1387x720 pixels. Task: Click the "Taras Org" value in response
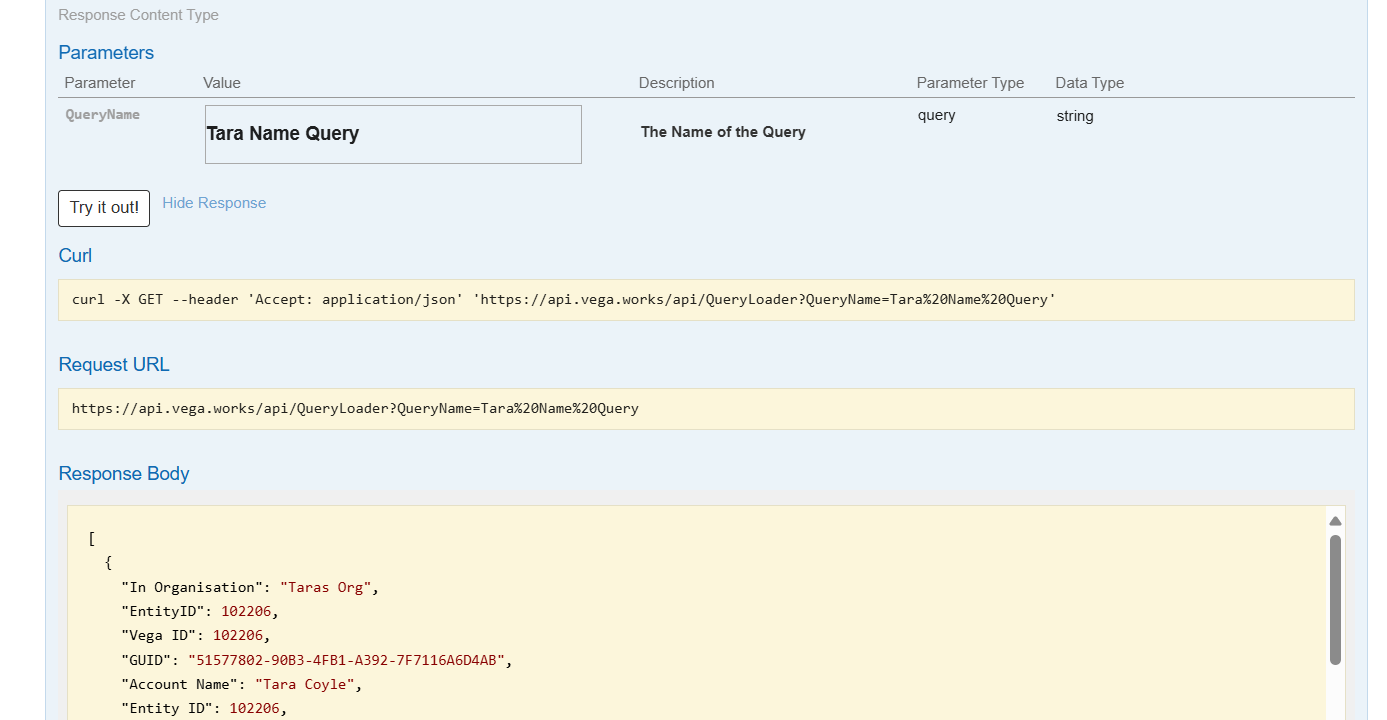pos(326,588)
